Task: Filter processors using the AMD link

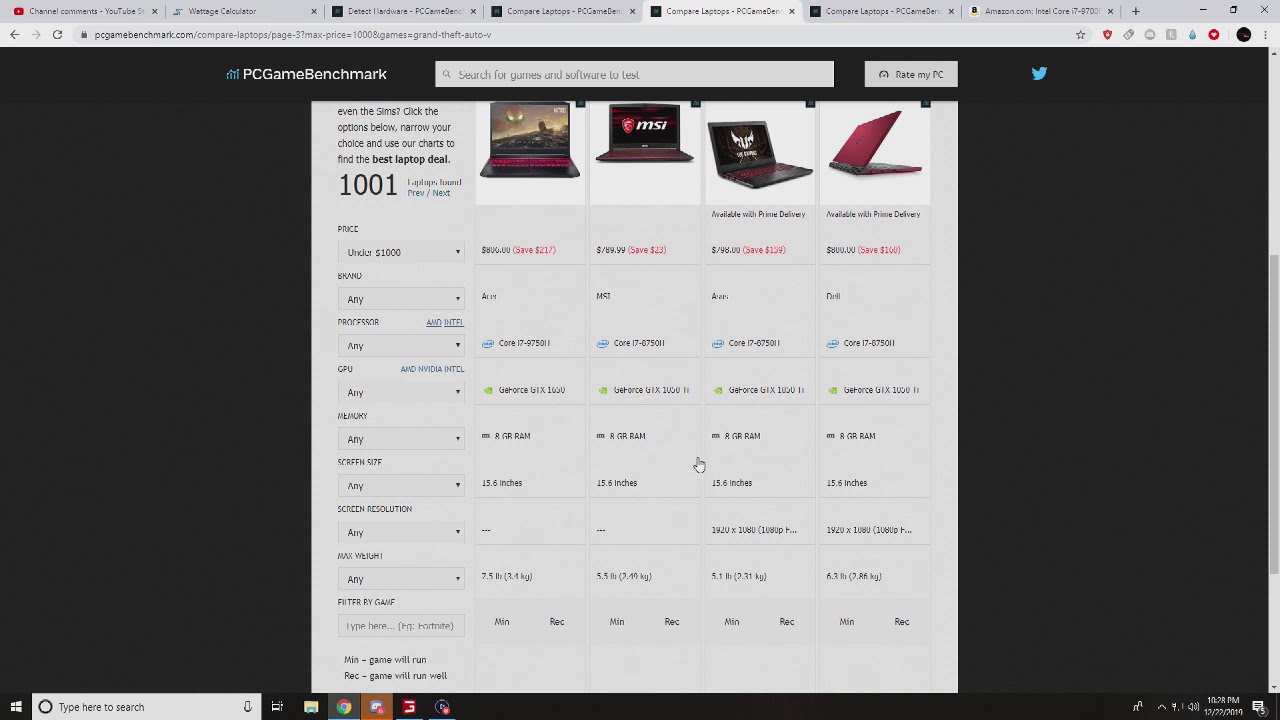Action: point(434,322)
